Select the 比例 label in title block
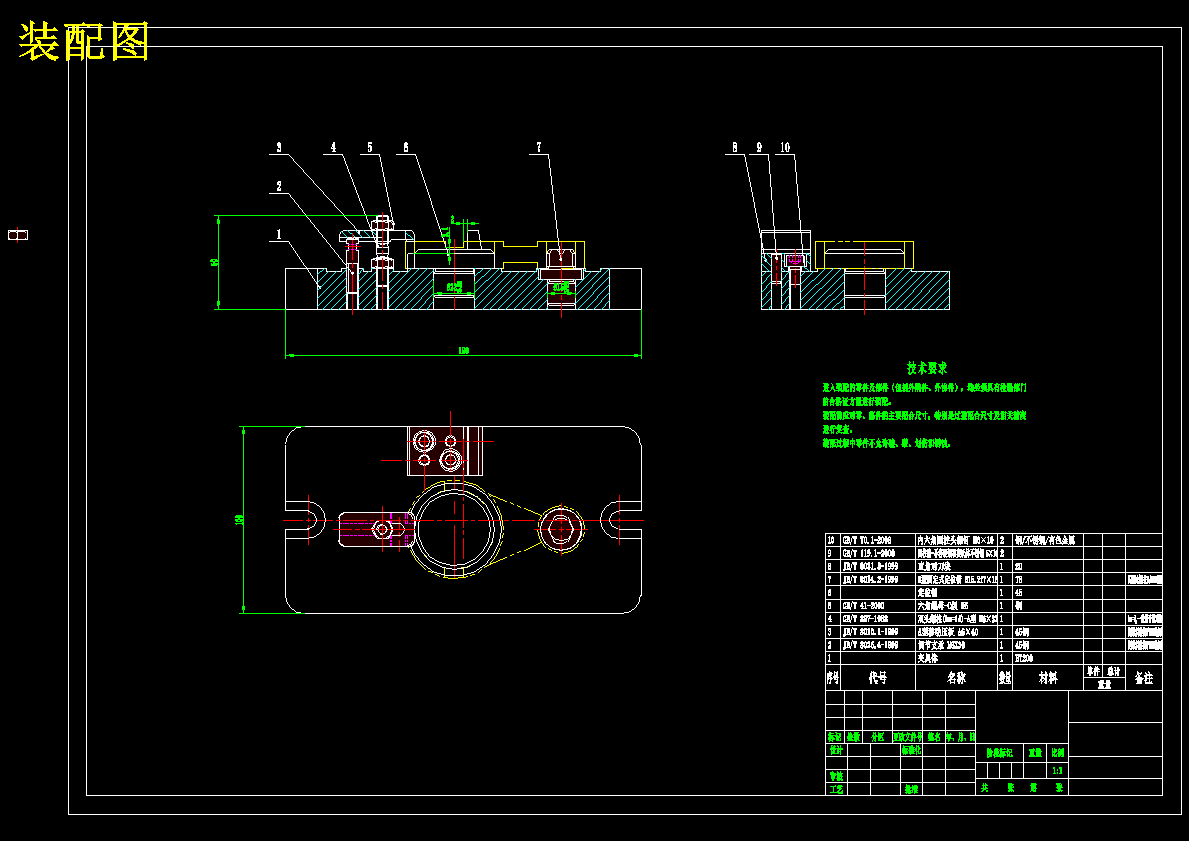Image resolution: width=1189 pixels, height=841 pixels. pos(1058,753)
